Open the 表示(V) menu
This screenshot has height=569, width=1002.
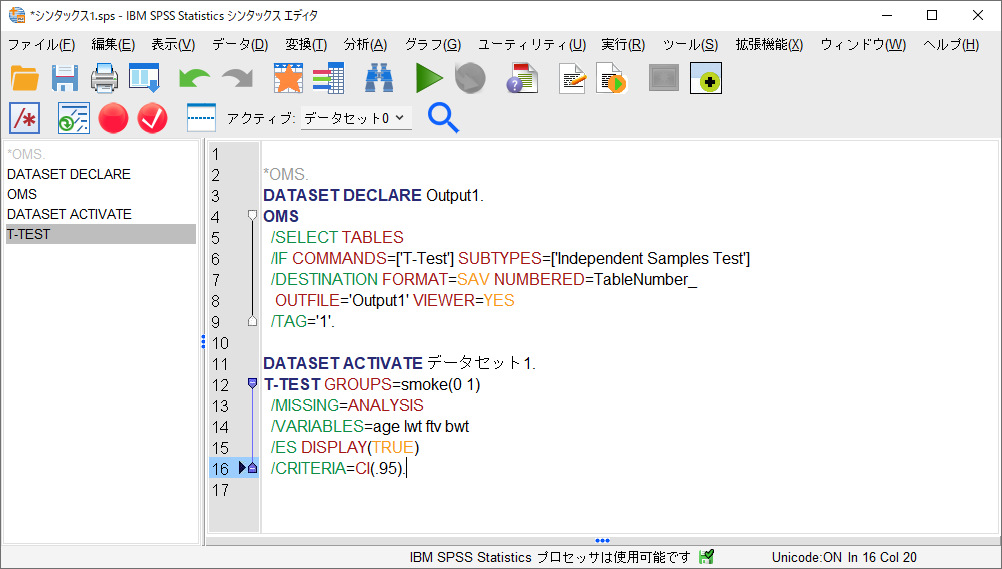coord(173,45)
